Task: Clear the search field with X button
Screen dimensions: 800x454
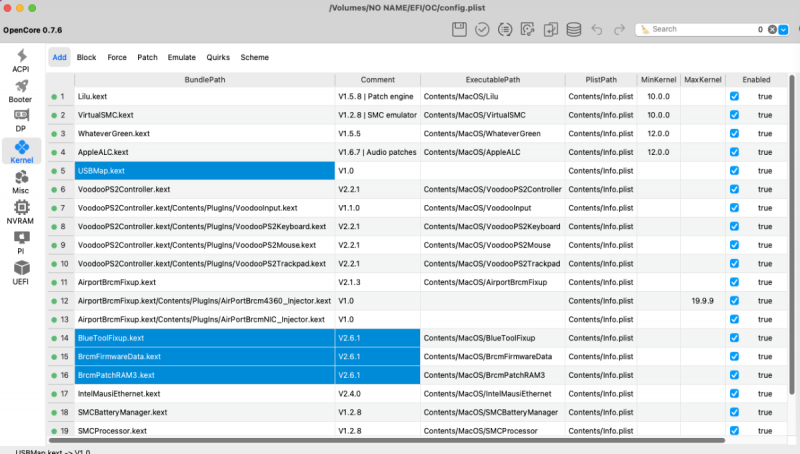Action: (x=770, y=30)
